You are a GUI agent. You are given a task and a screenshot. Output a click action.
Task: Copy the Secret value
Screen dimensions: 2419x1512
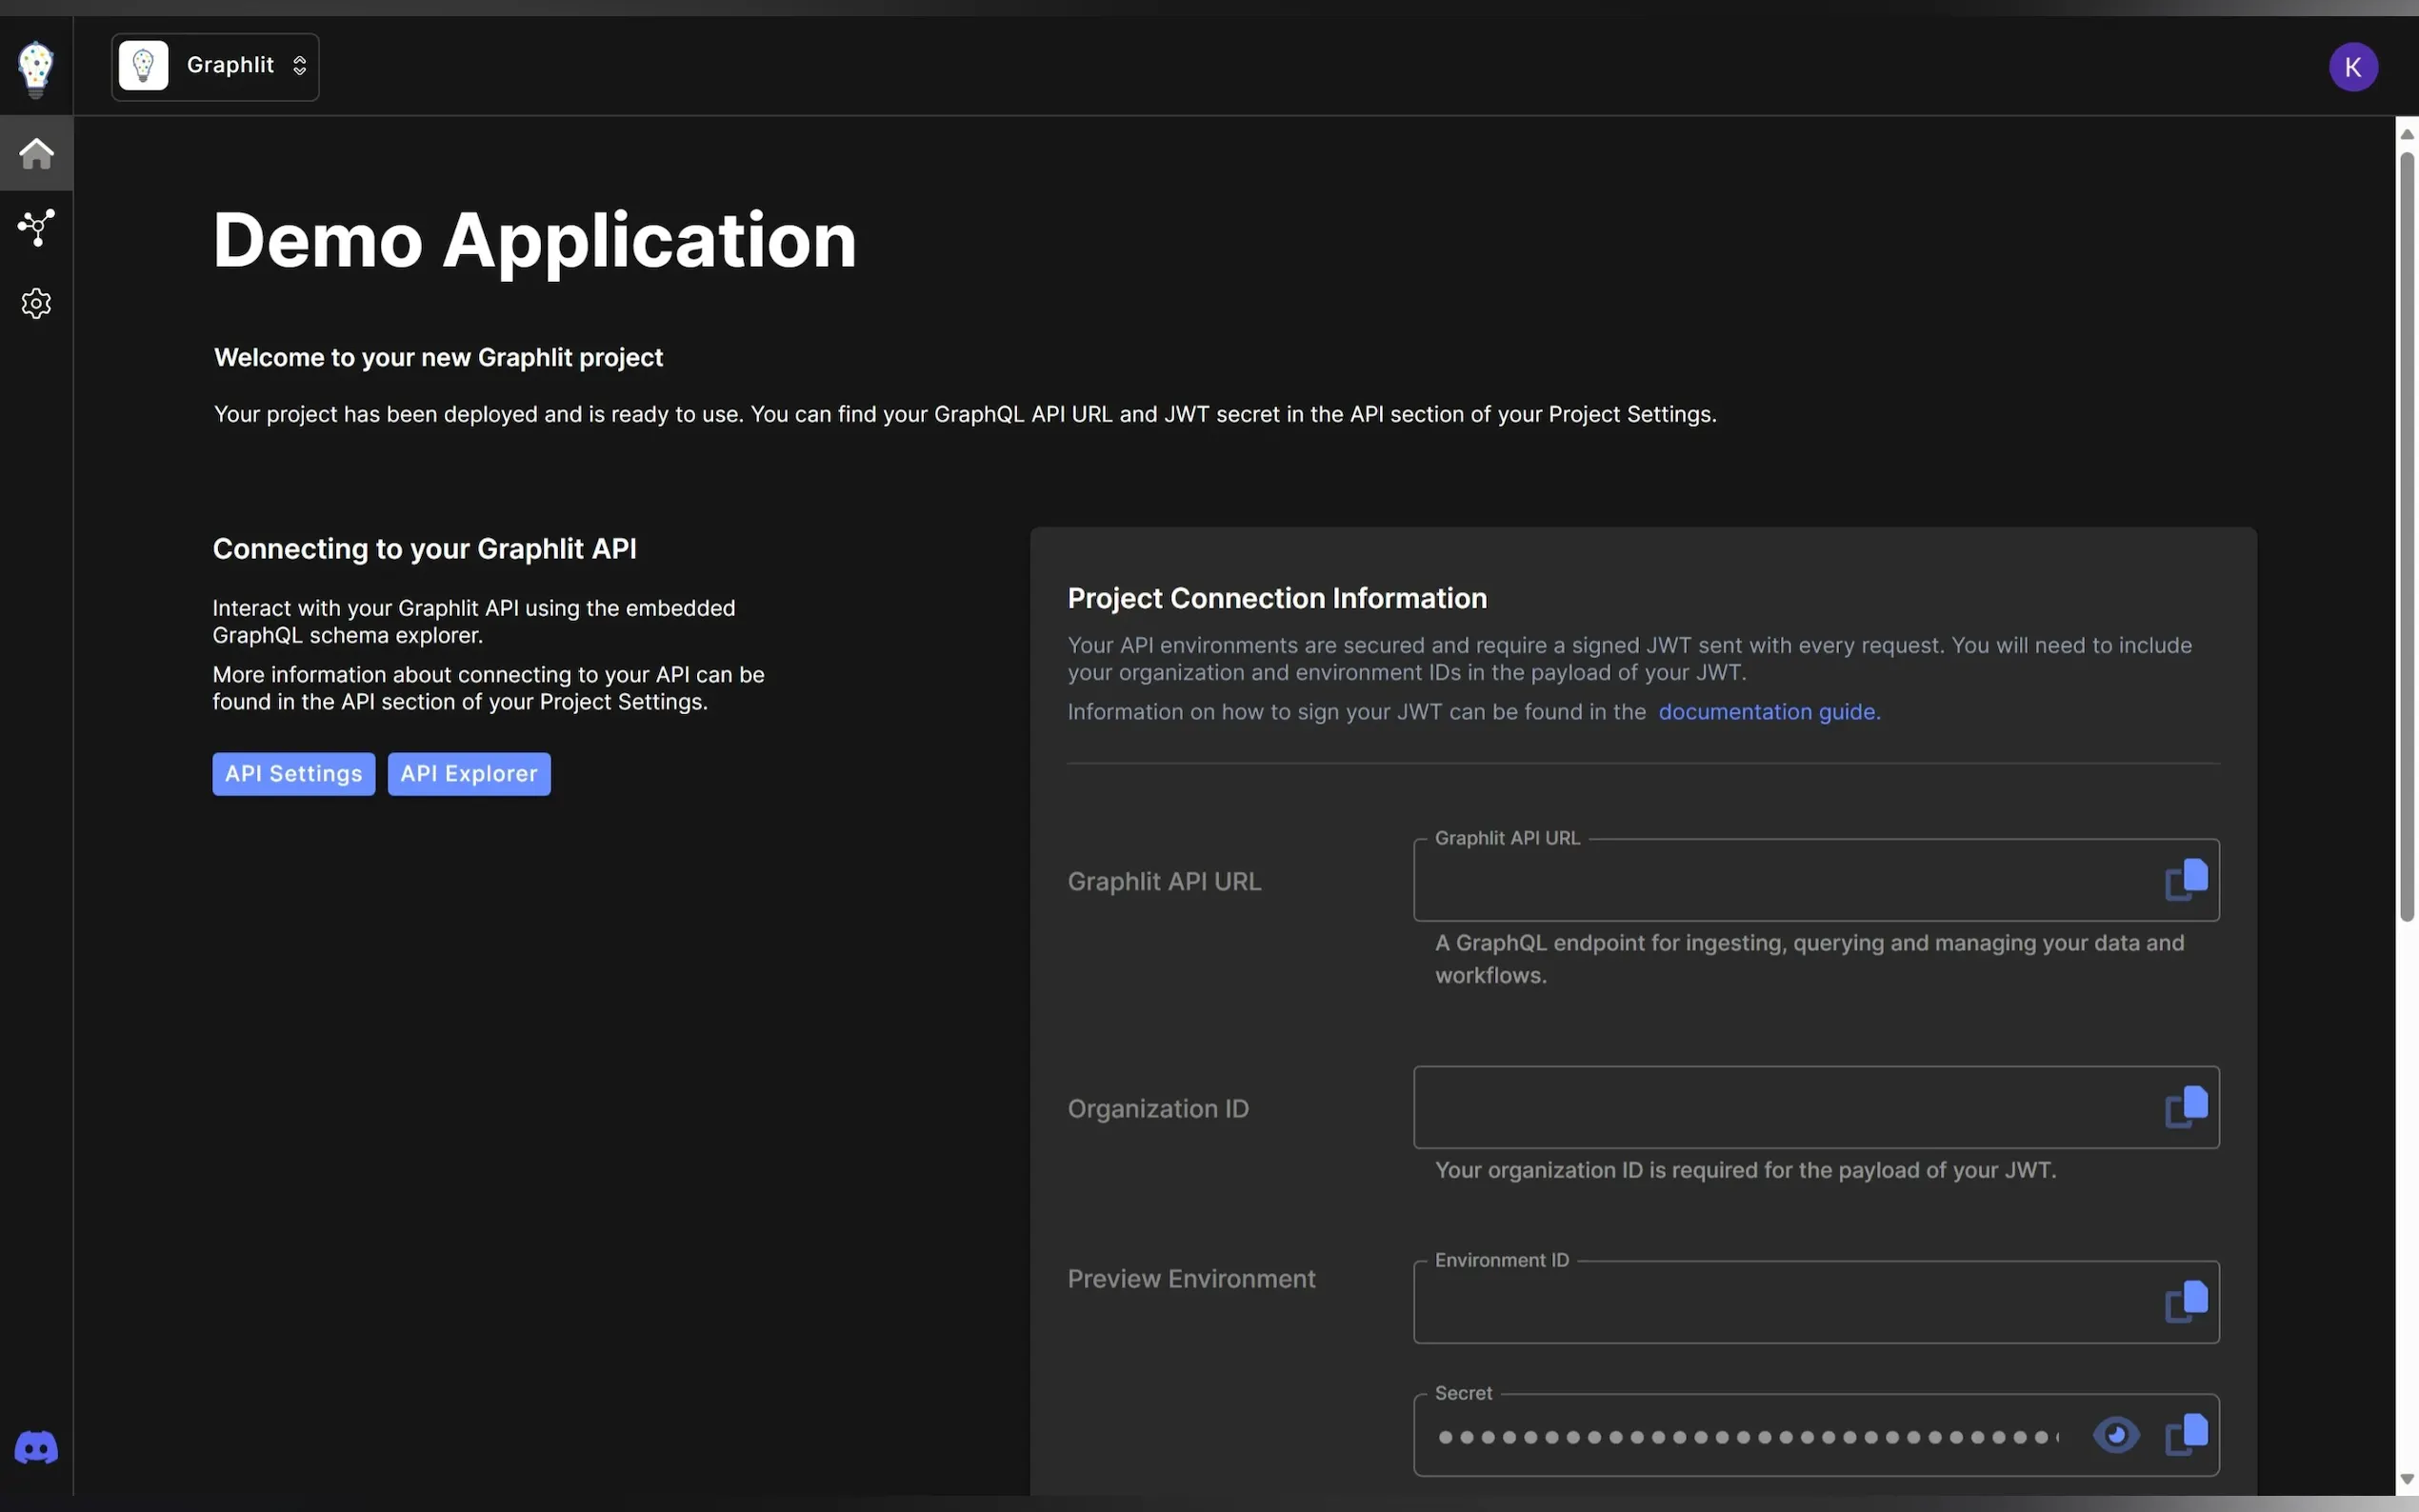coord(2186,1434)
